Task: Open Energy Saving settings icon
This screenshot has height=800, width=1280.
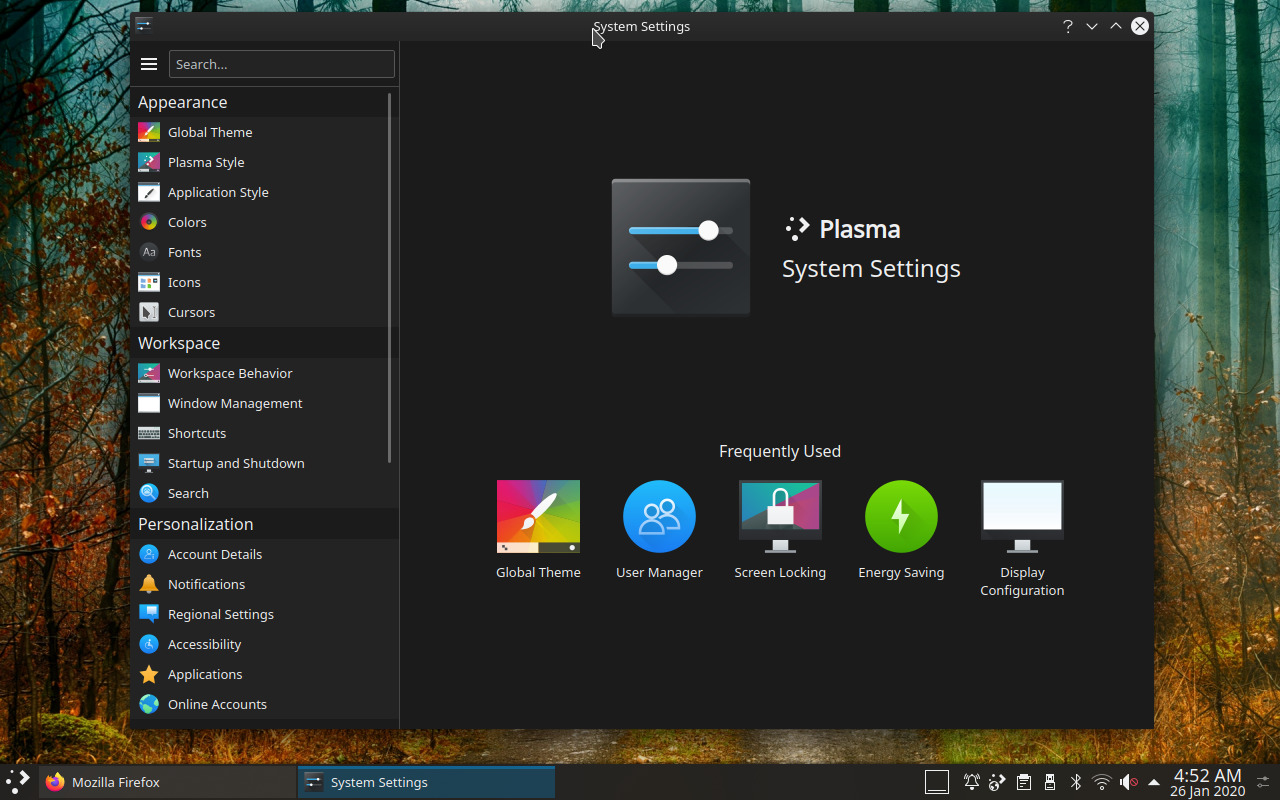Action: click(901, 517)
